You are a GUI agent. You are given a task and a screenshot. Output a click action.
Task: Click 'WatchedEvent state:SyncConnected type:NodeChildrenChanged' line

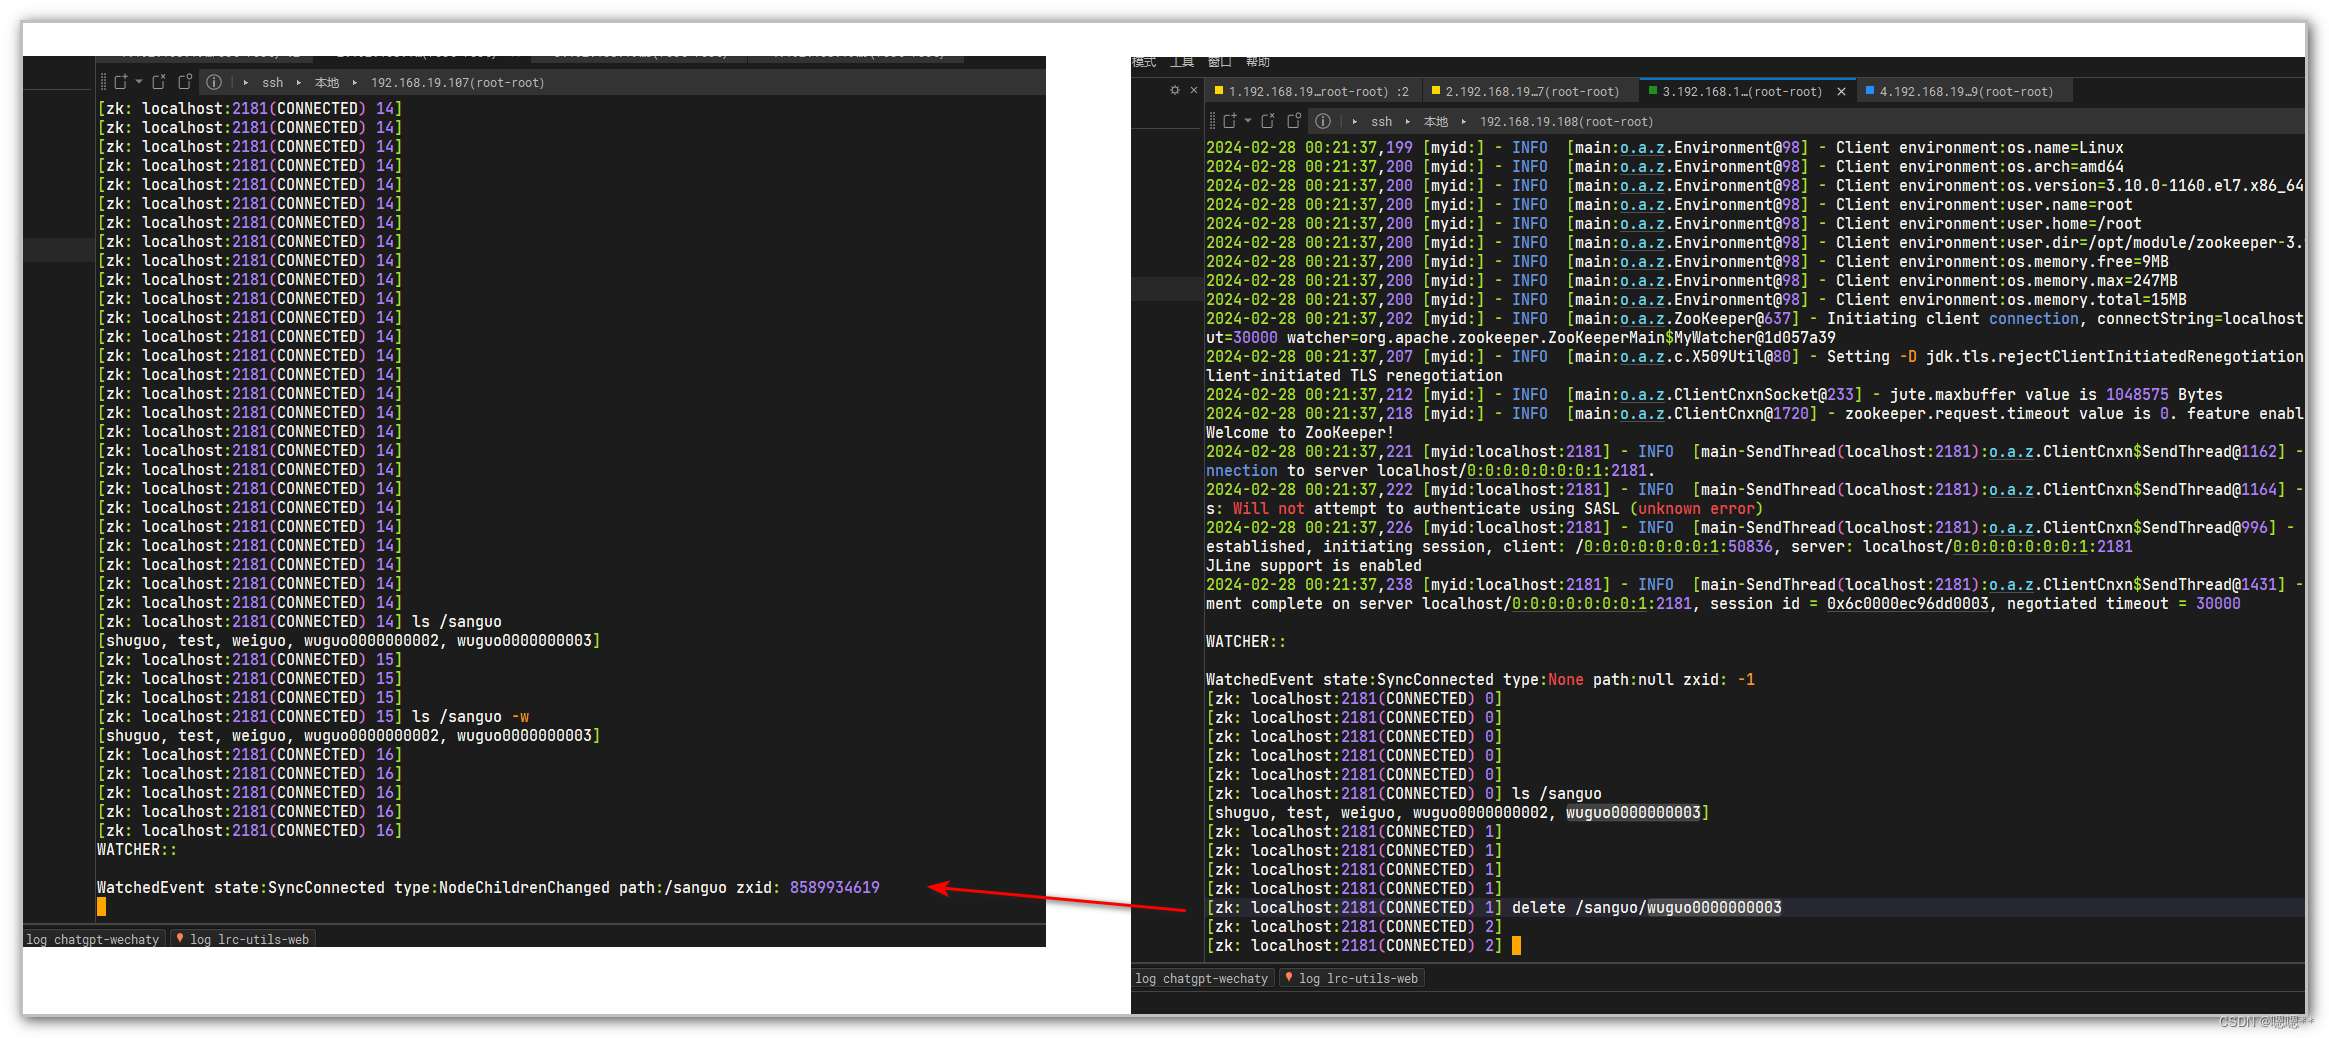488,887
